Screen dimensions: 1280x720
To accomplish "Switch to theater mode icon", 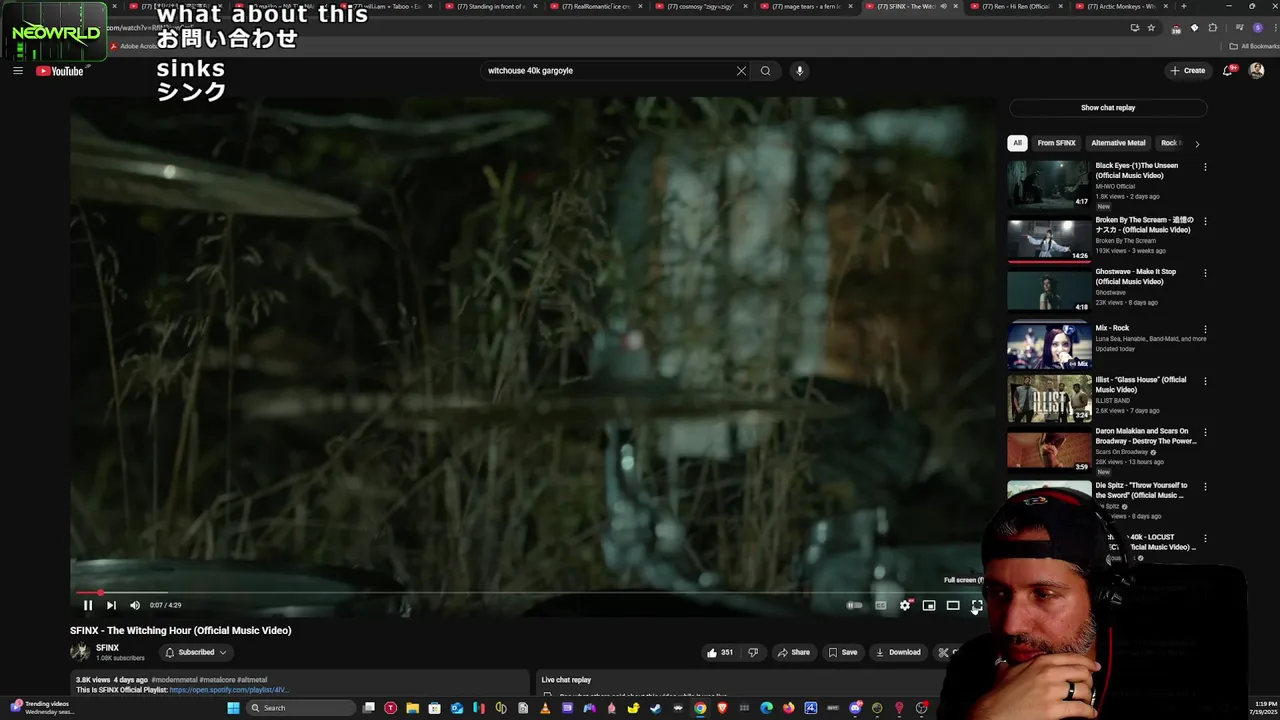I will pos(953,605).
